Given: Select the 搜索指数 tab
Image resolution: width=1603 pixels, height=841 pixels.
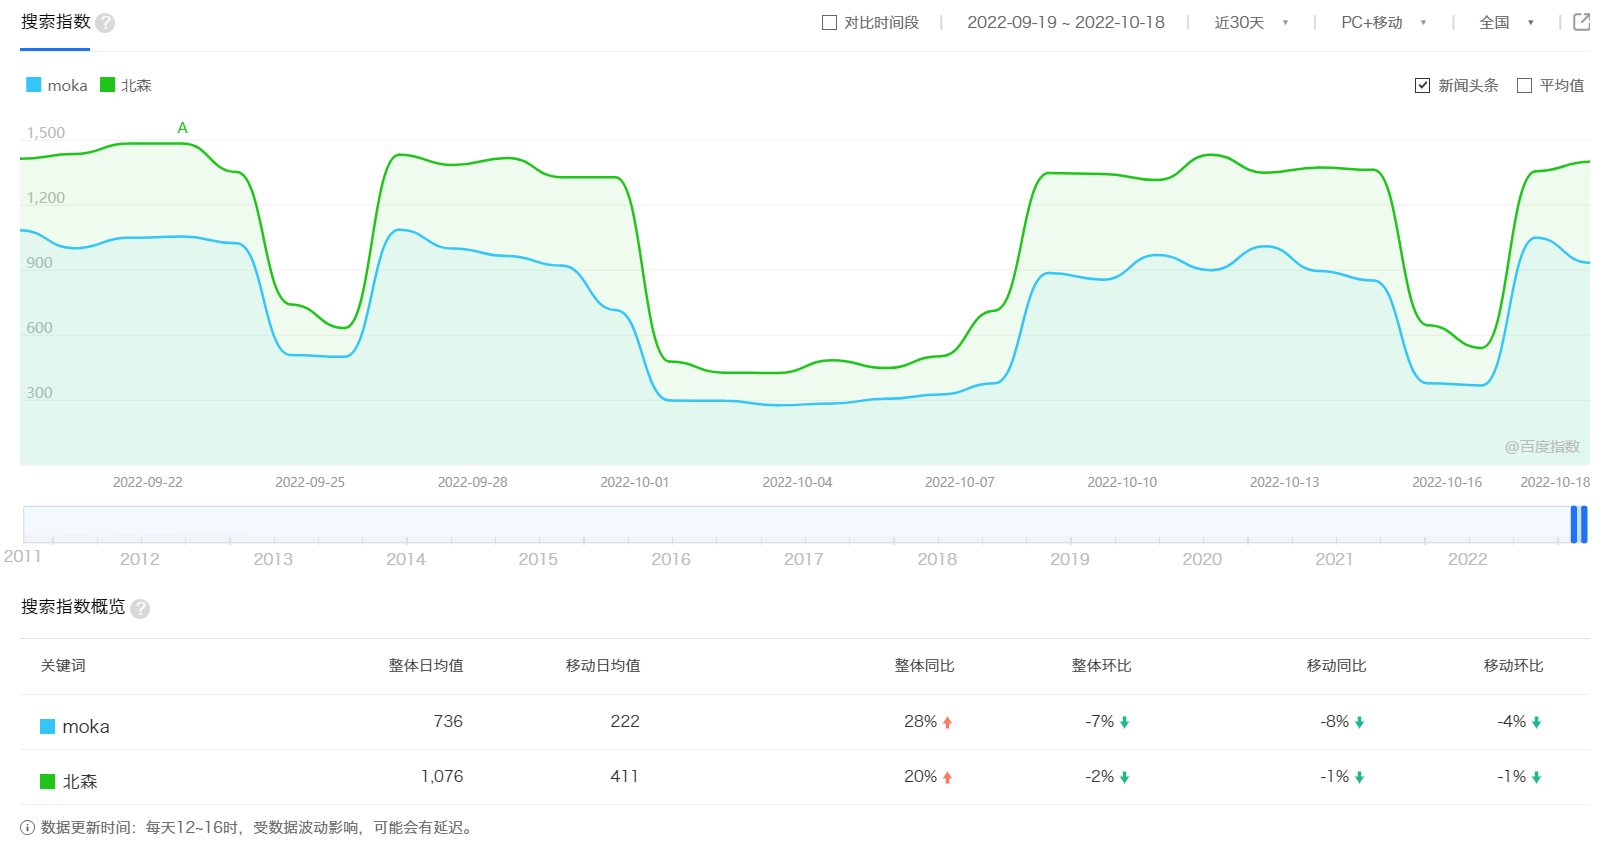Looking at the screenshot, I should [x=56, y=22].
